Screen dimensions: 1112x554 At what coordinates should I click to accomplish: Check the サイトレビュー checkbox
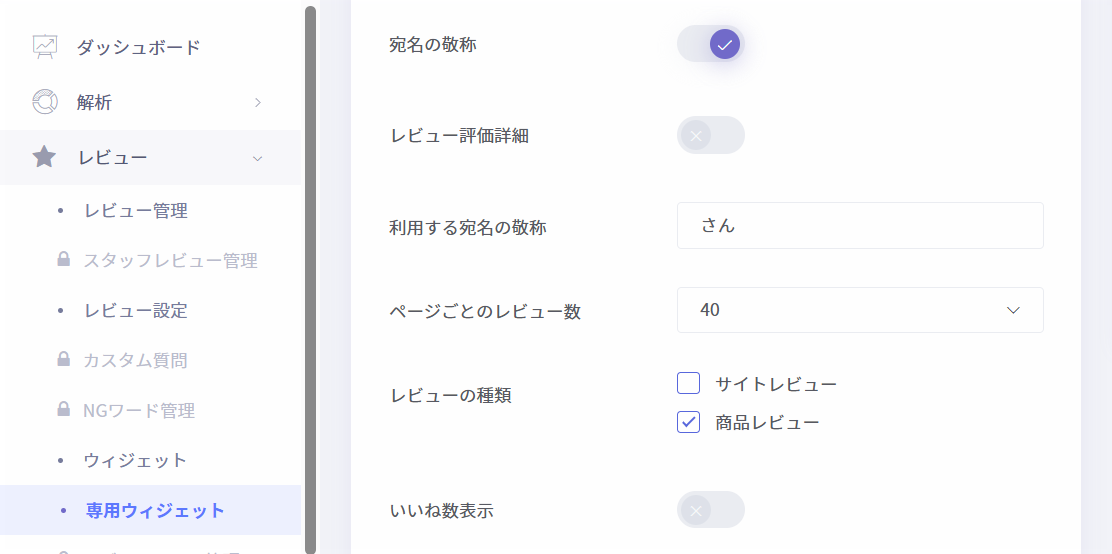coord(689,383)
